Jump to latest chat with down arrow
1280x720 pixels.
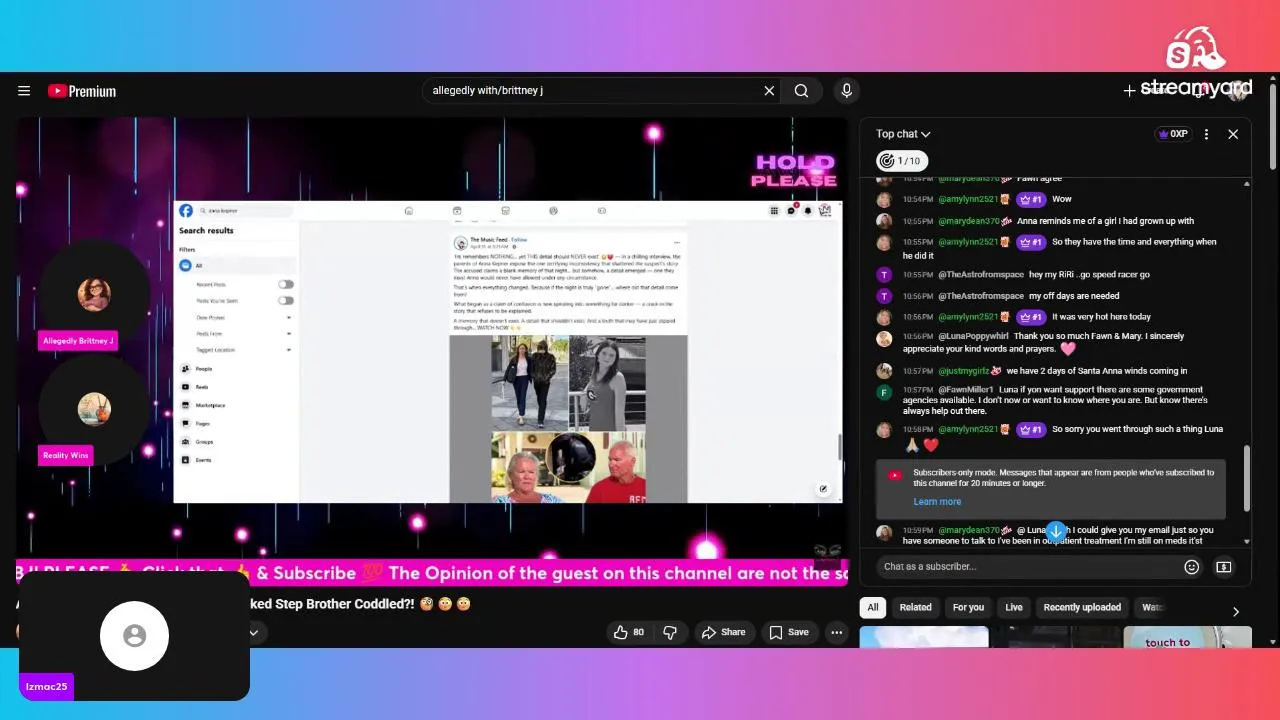1056,532
